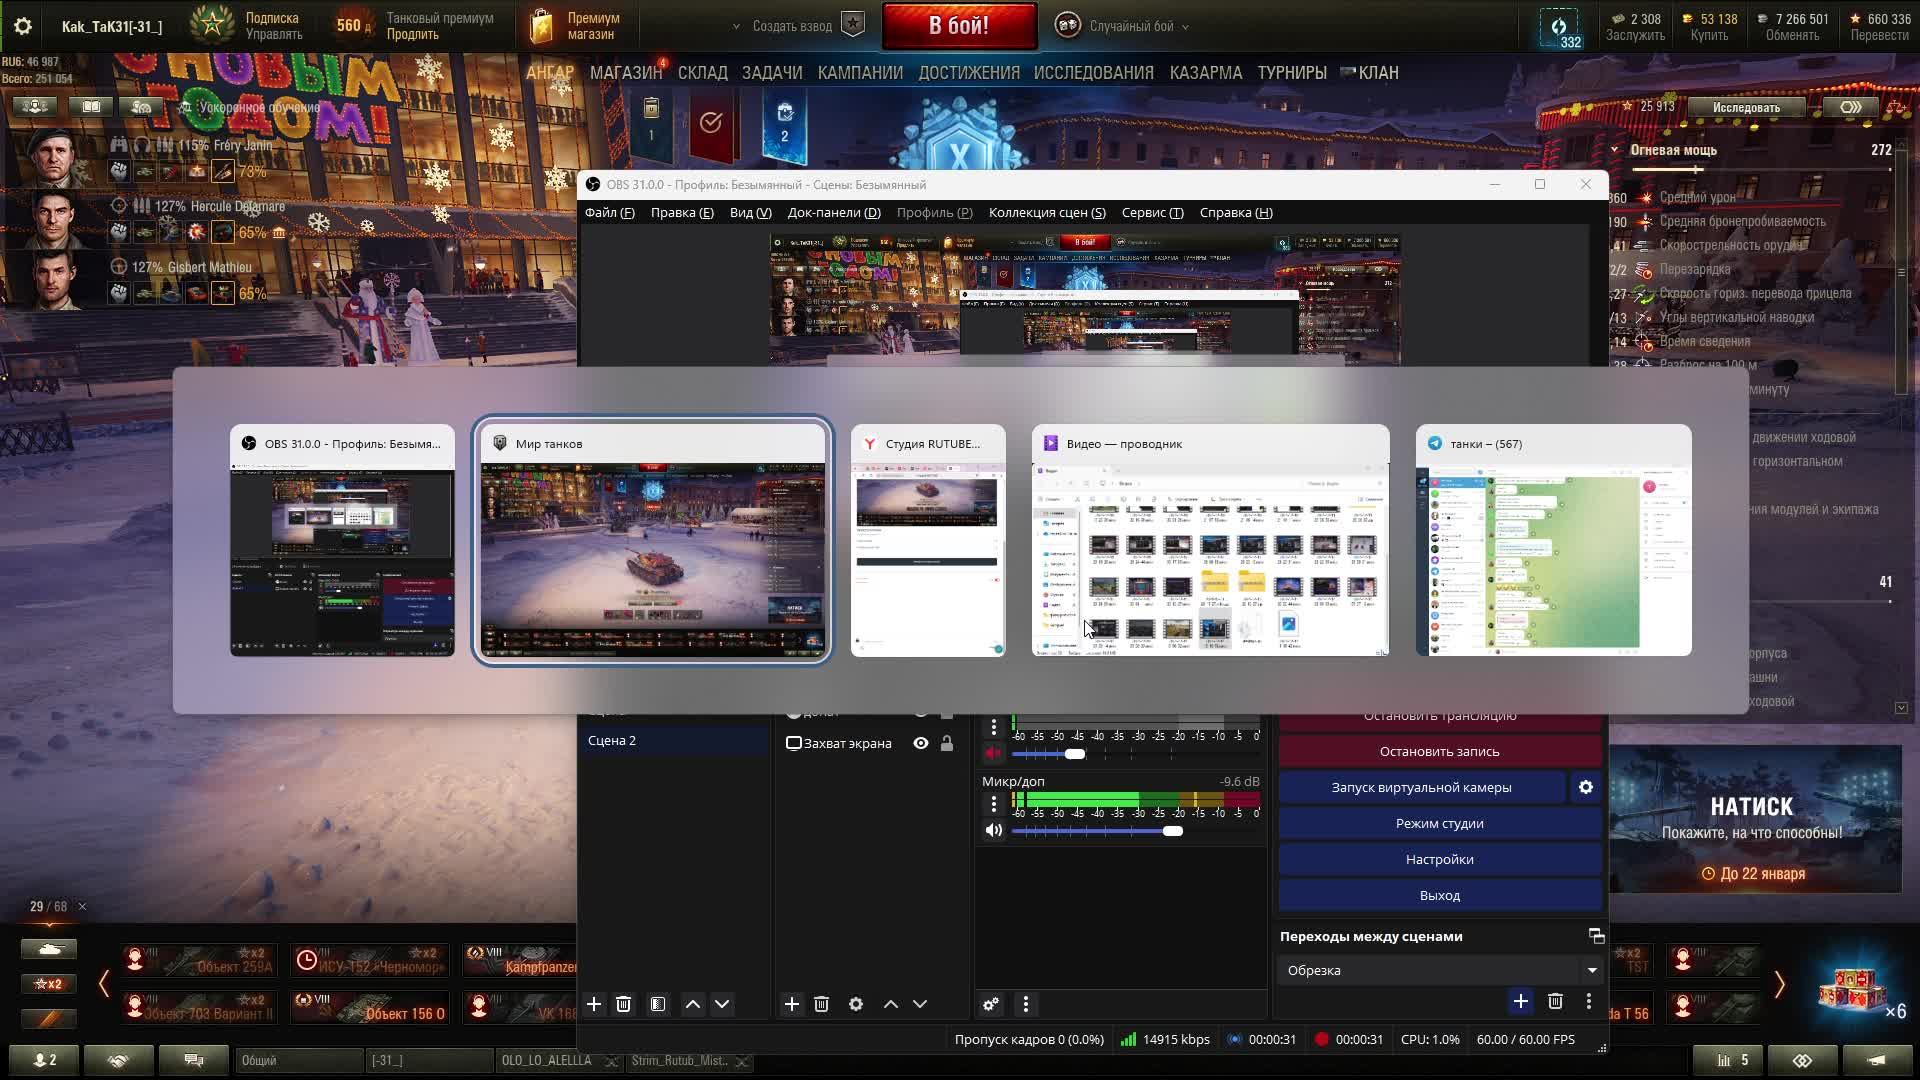Toggle visibility eye of Захват экрана source
This screenshot has width=1920, height=1080.
[921, 743]
